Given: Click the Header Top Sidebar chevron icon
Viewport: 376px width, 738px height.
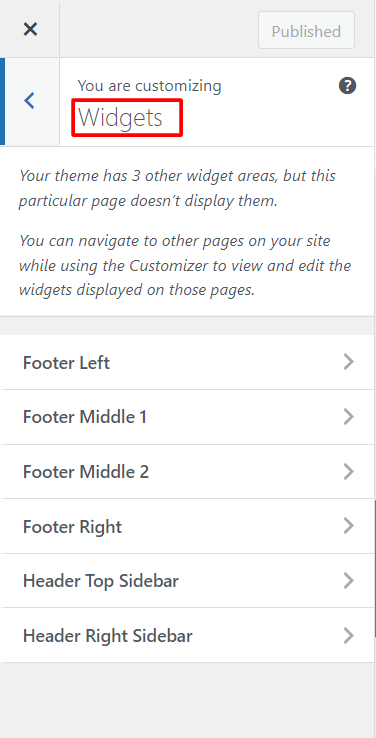Looking at the screenshot, I should (348, 581).
